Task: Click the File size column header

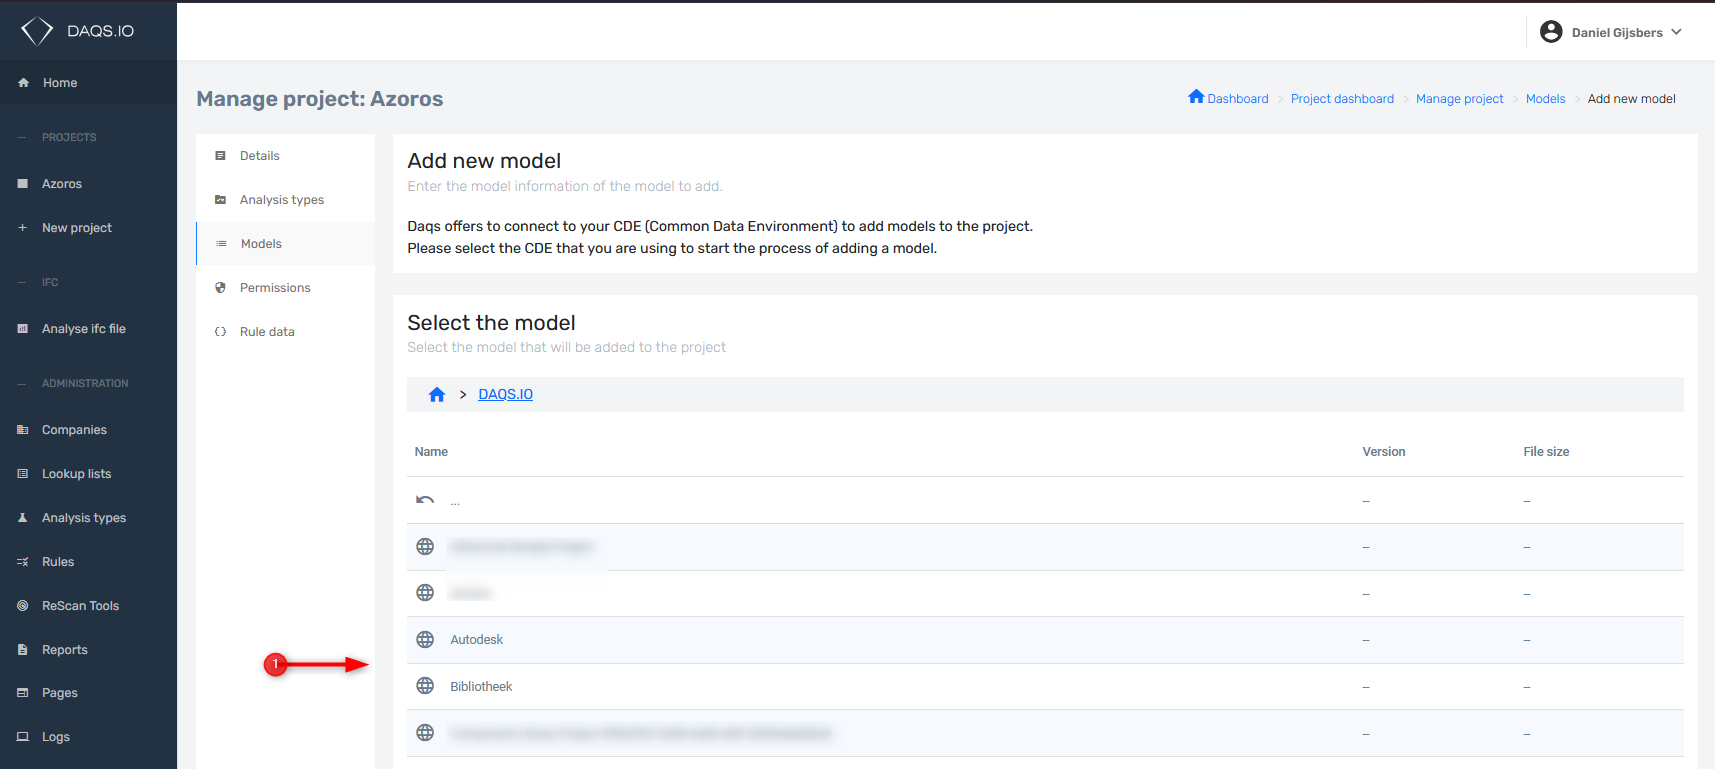Action: point(1546,452)
